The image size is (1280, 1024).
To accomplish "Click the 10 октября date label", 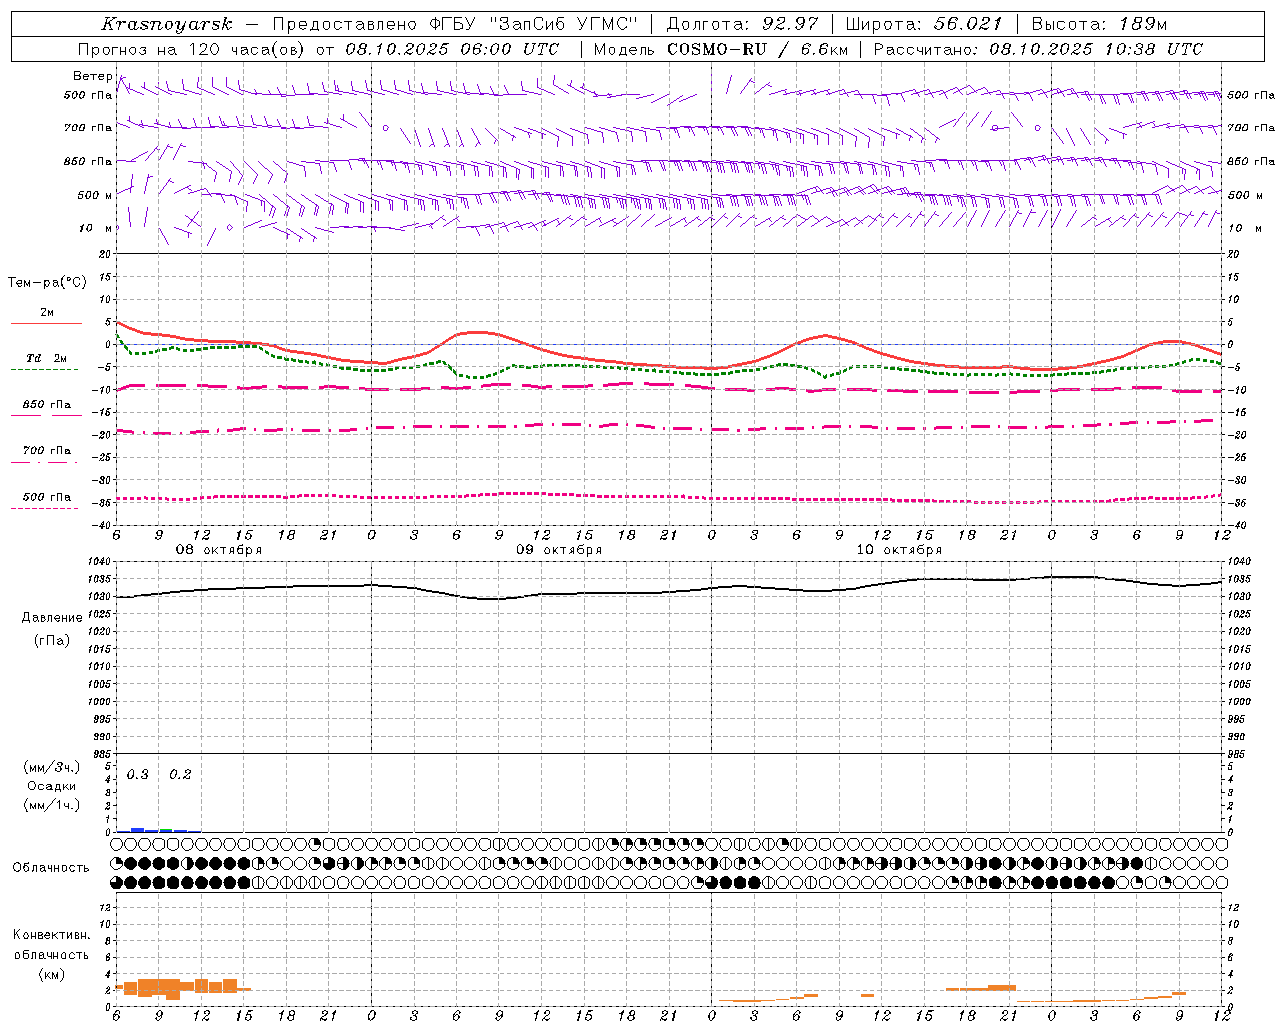I will click(899, 550).
